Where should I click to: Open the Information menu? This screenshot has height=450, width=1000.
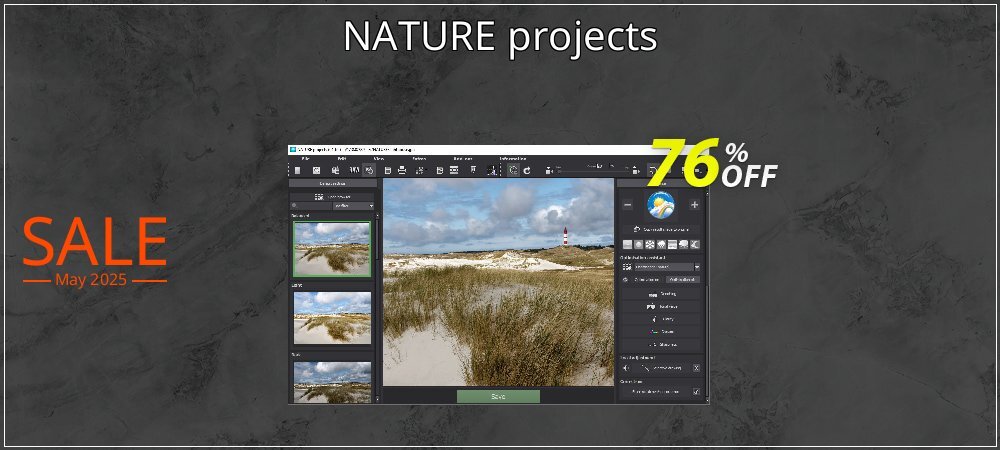pos(513,158)
